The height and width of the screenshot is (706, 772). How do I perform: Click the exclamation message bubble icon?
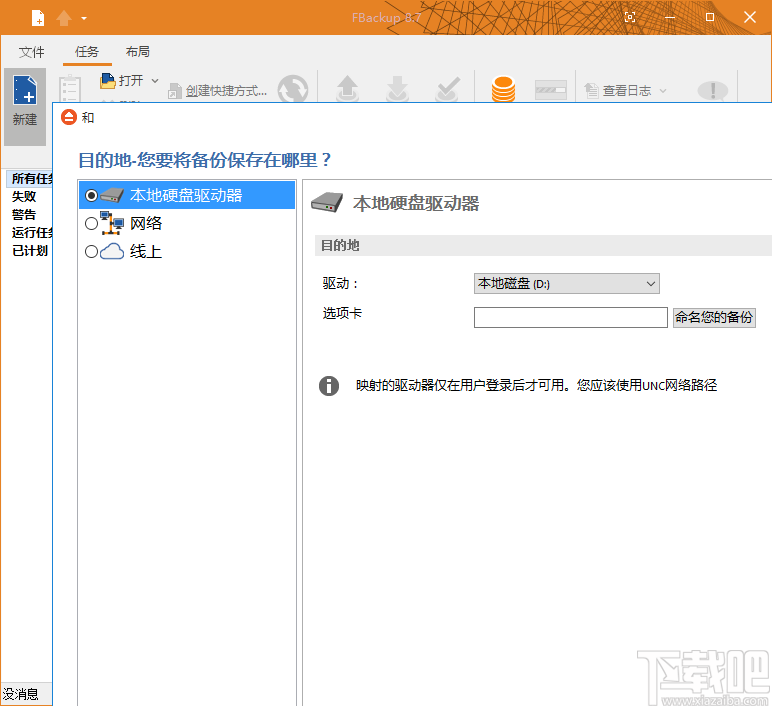click(712, 90)
